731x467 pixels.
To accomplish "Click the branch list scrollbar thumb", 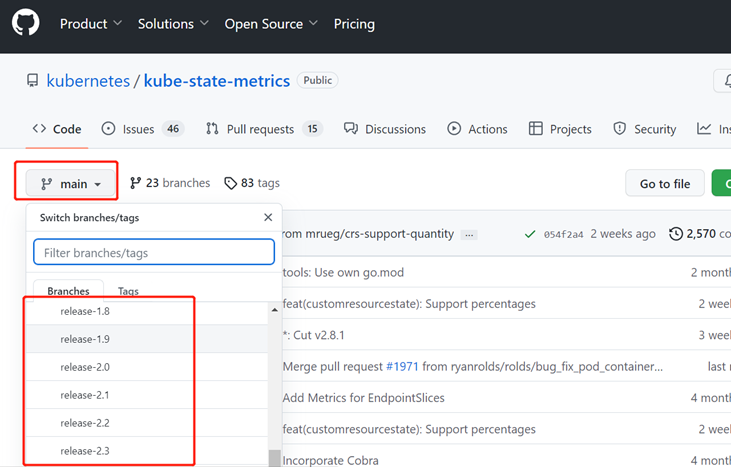I will tap(275, 458).
